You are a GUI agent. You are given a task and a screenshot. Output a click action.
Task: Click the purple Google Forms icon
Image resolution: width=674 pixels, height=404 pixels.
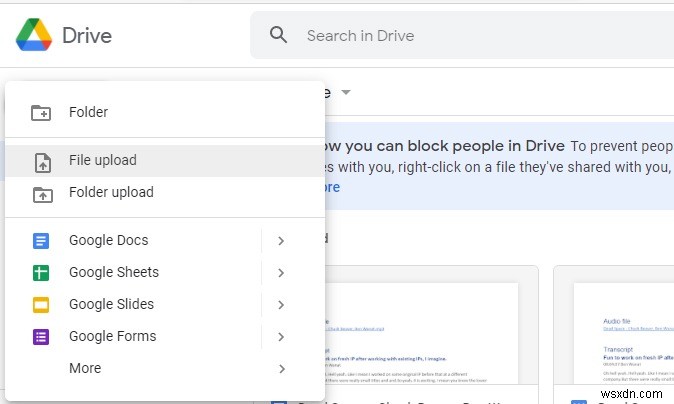(41, 337)
